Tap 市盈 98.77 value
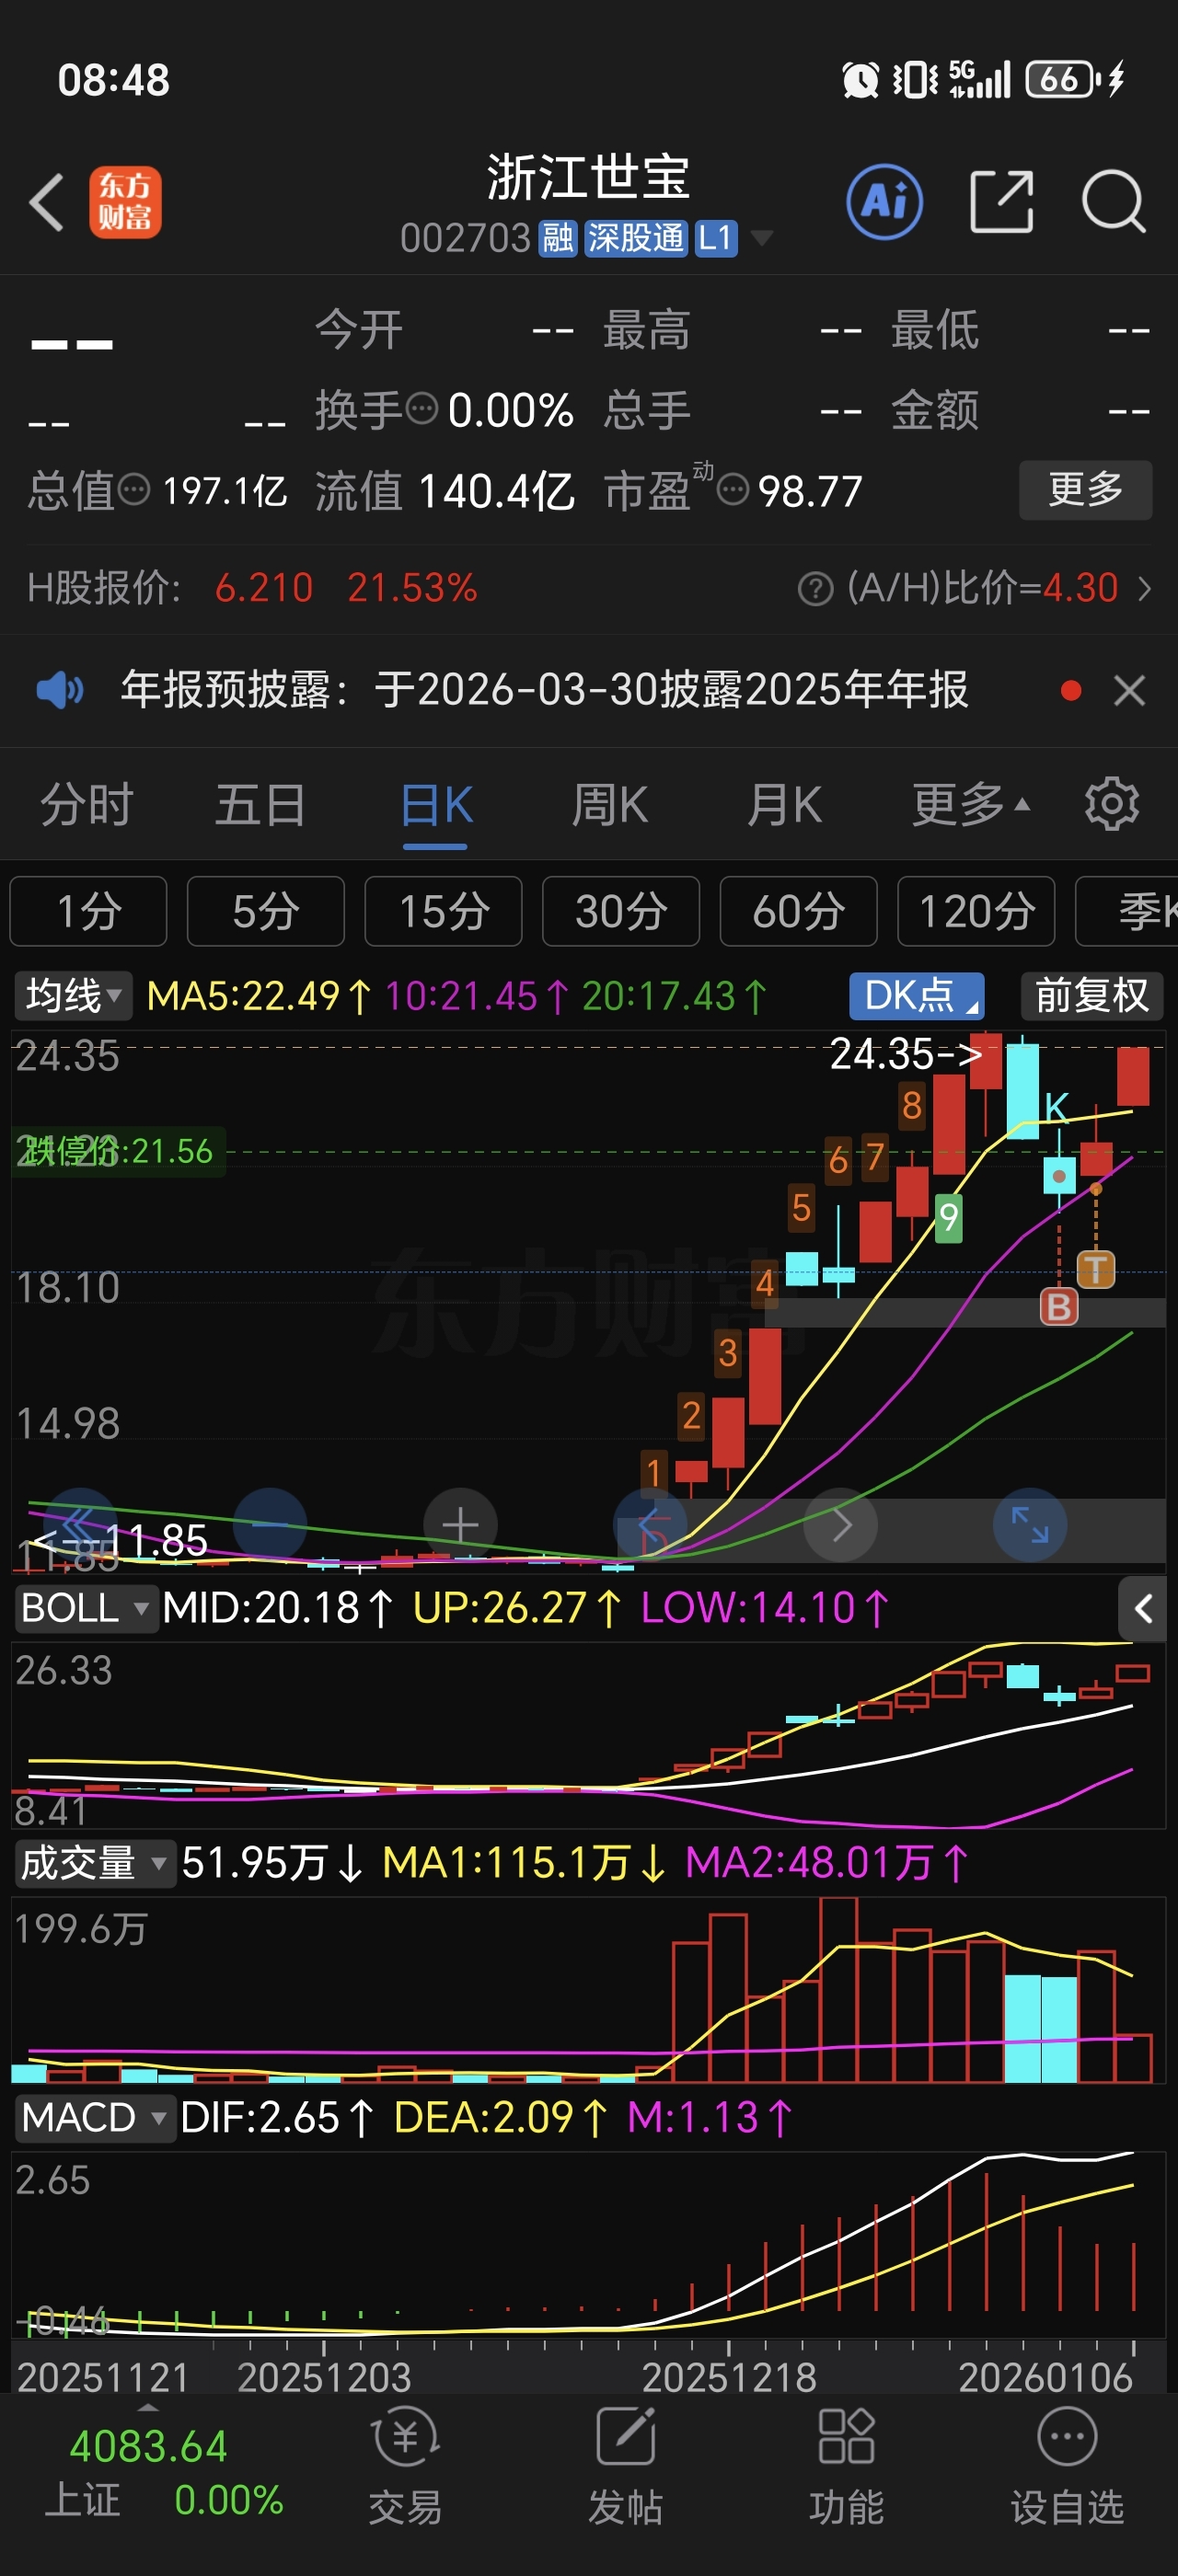 [810, 491]
